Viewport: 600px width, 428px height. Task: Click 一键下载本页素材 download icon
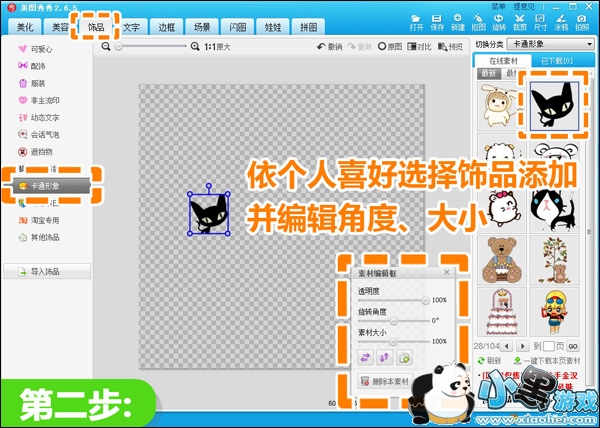517,360
